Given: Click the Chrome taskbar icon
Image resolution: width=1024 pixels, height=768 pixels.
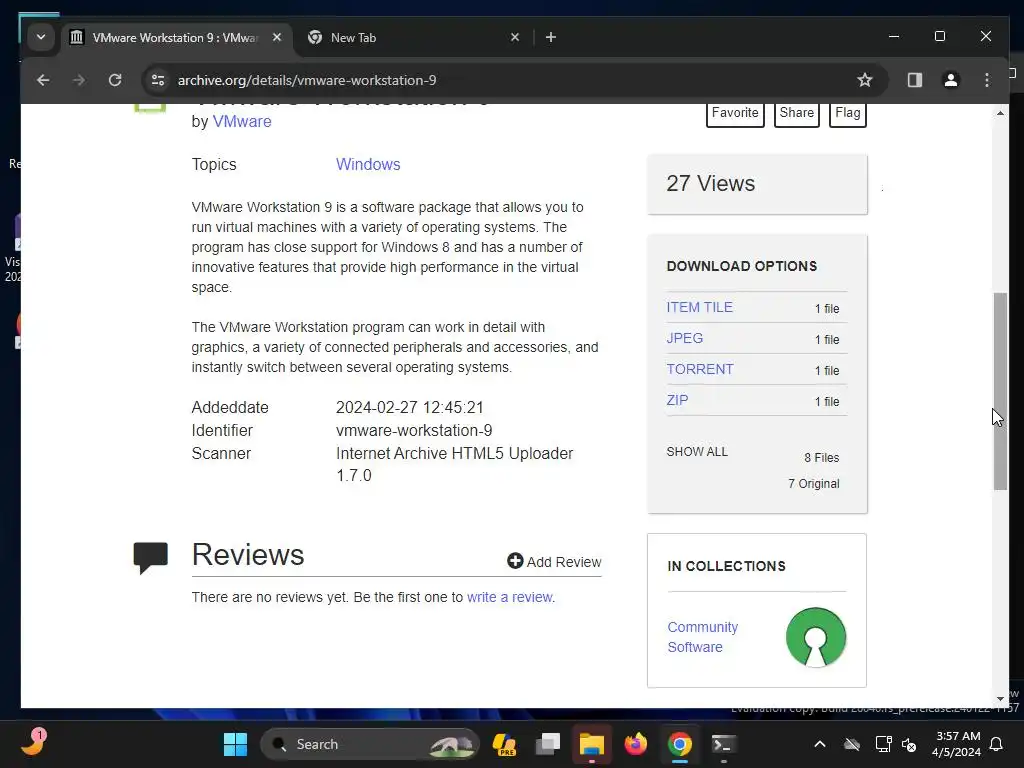Looking at the screenshot, I should tap(680, 744).
